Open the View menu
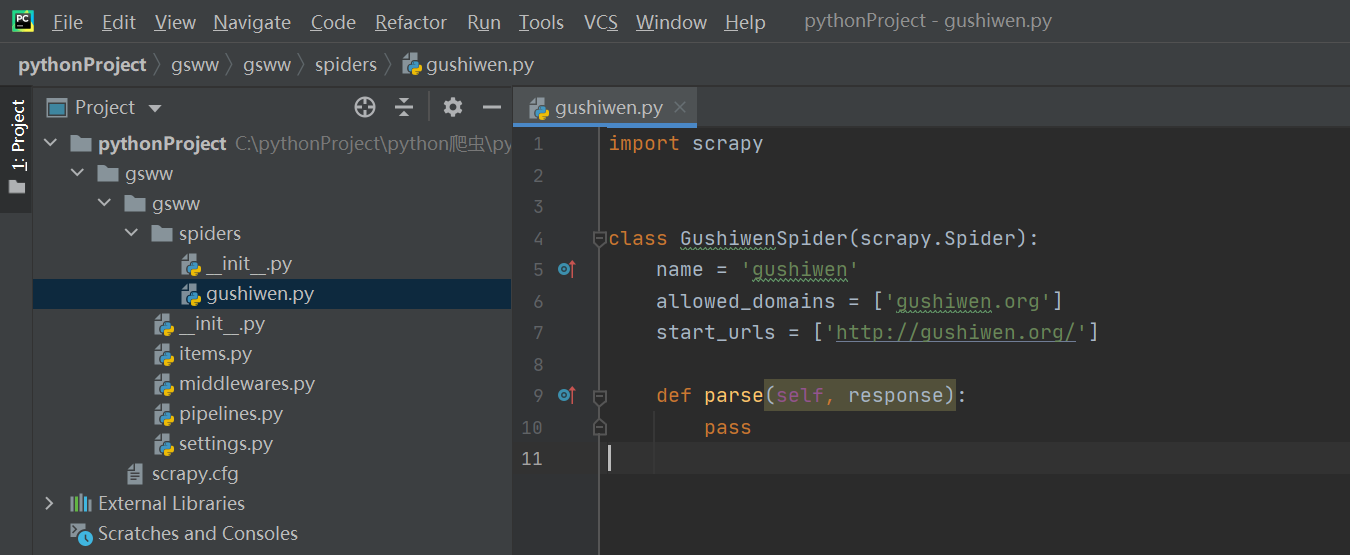This screenshot has height=555, width=1350. point(175,22)
